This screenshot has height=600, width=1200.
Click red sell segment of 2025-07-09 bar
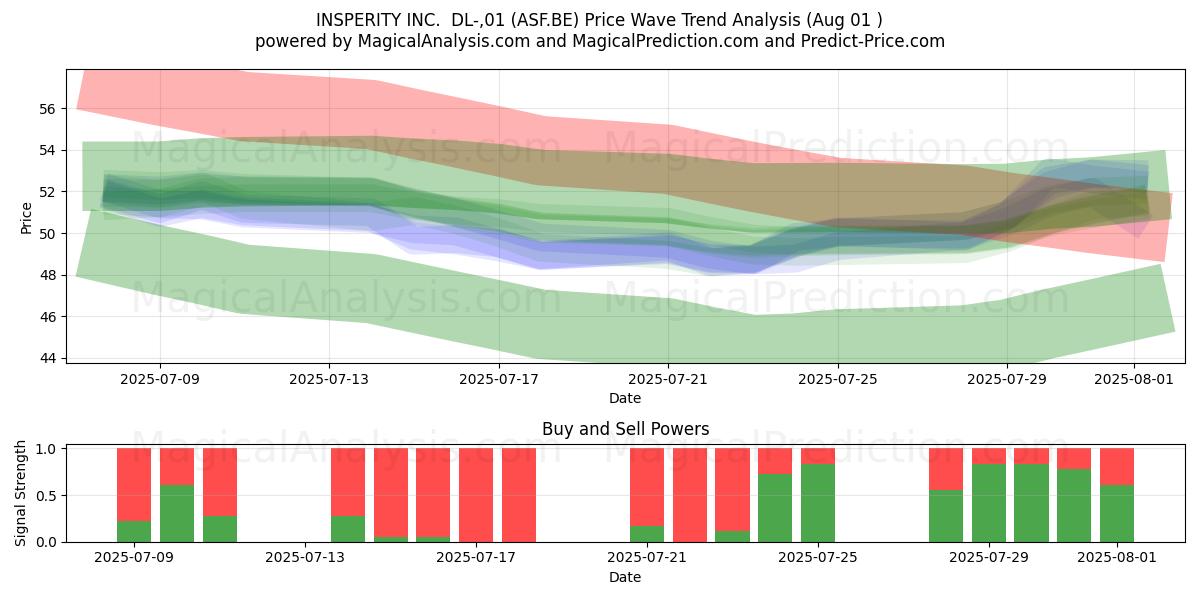click(134, 485)
